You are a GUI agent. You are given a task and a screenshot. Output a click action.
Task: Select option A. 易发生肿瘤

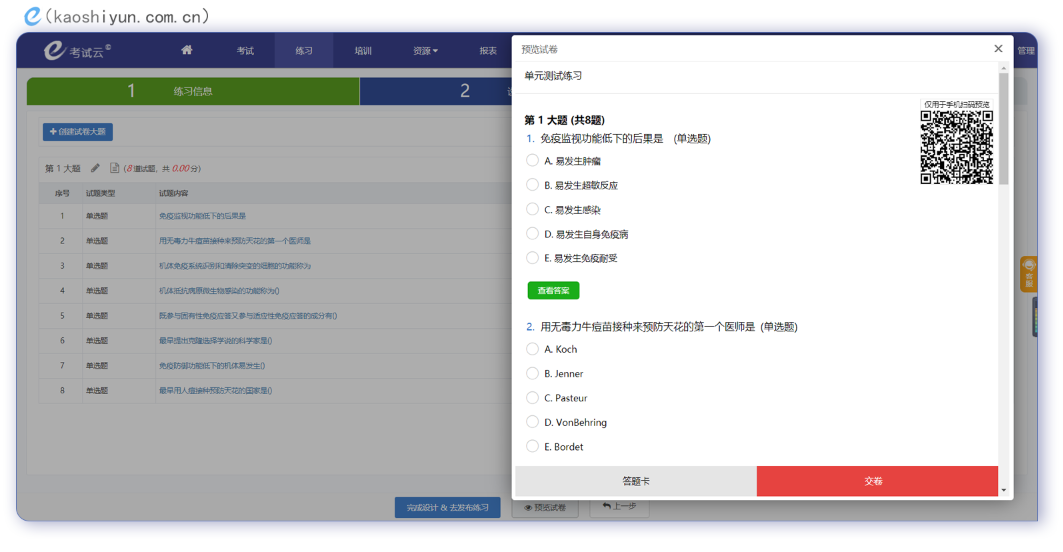(532, 160)
